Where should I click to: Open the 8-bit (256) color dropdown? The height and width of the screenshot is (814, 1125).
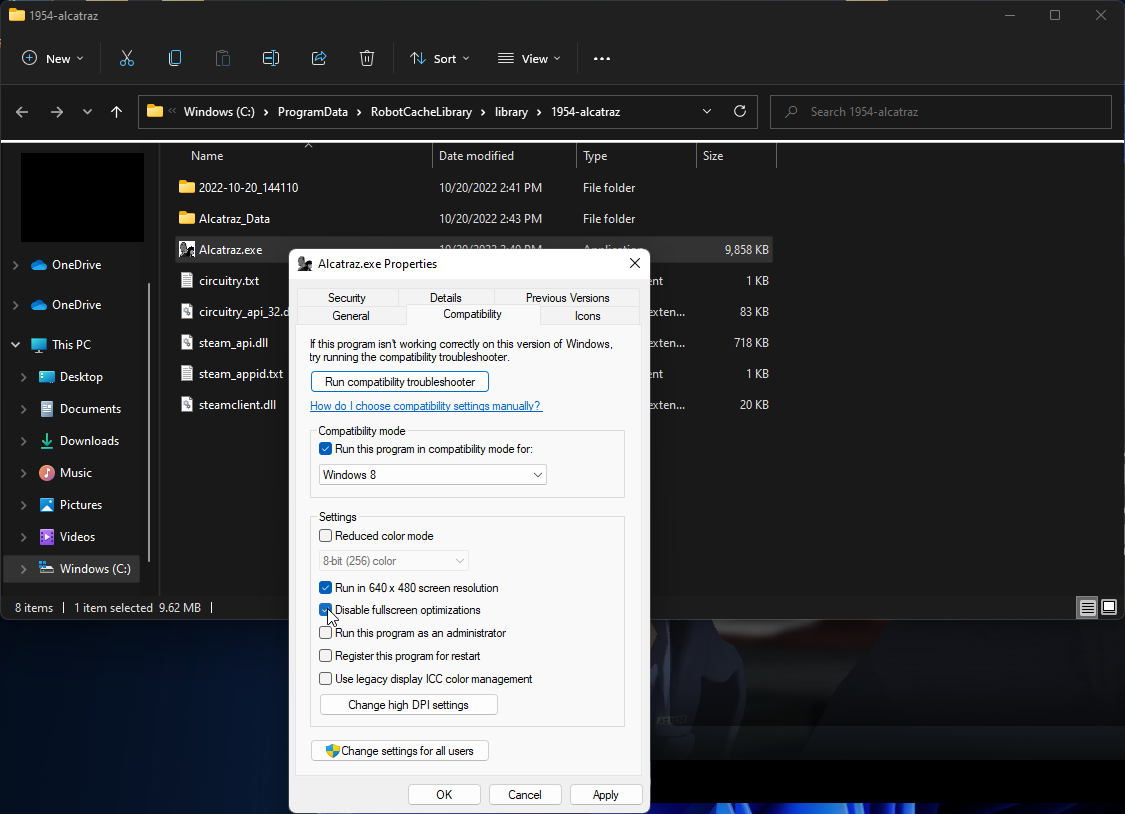pos(394,561)
